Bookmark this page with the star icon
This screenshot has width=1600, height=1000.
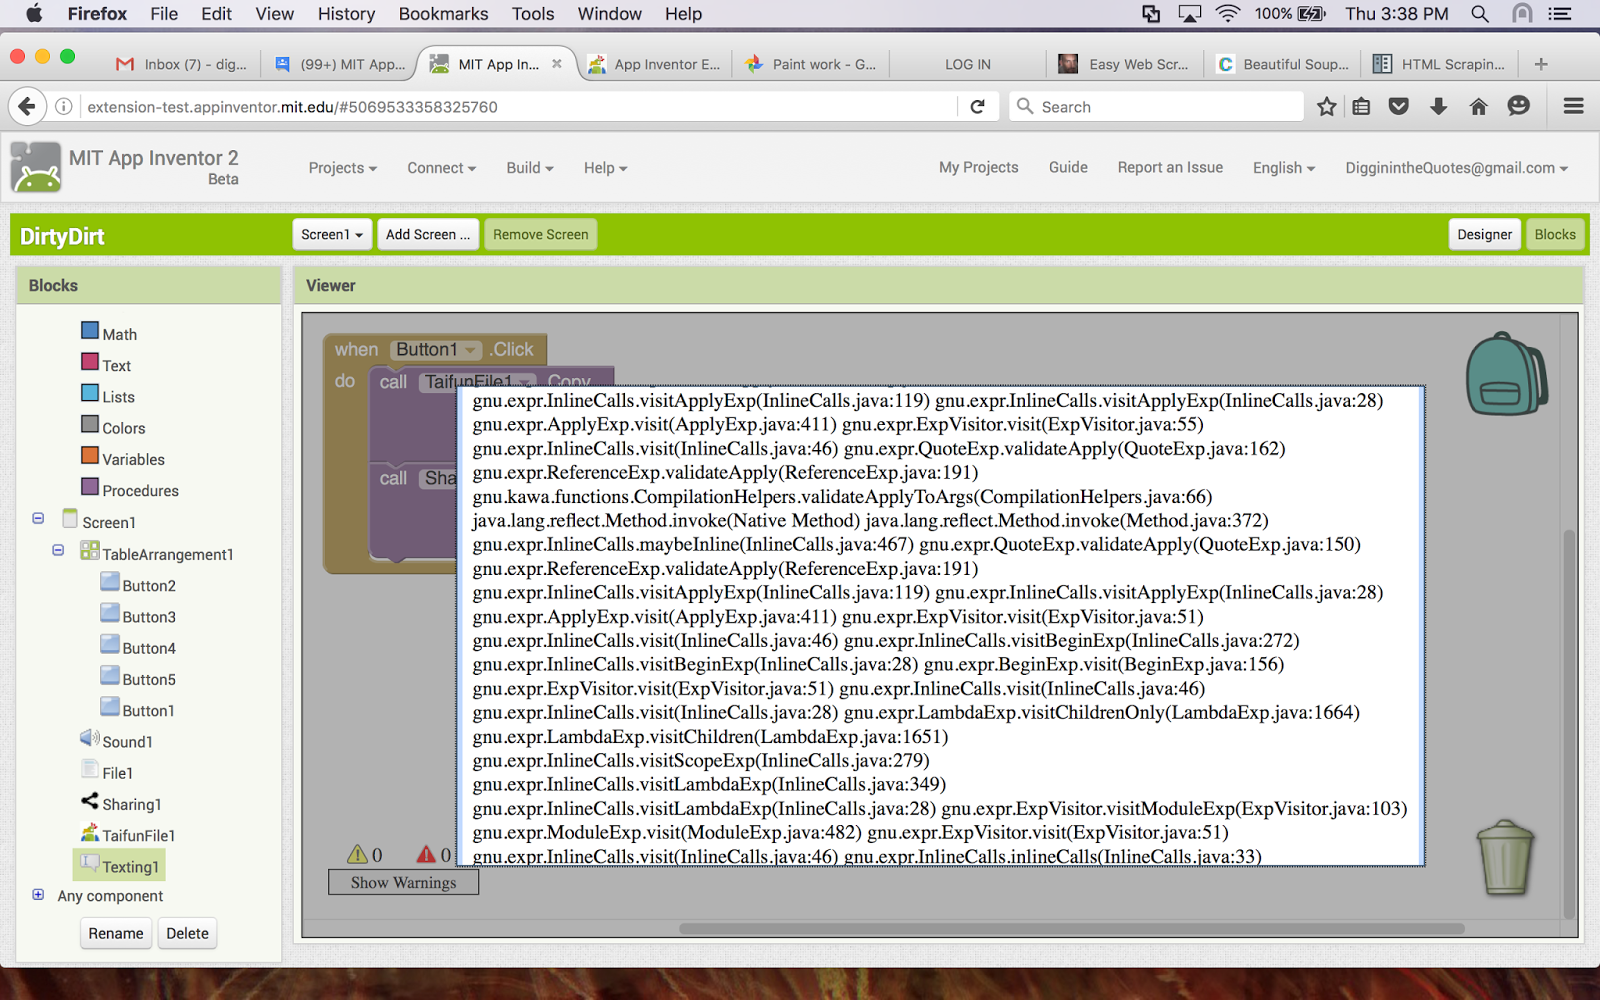1326,106
